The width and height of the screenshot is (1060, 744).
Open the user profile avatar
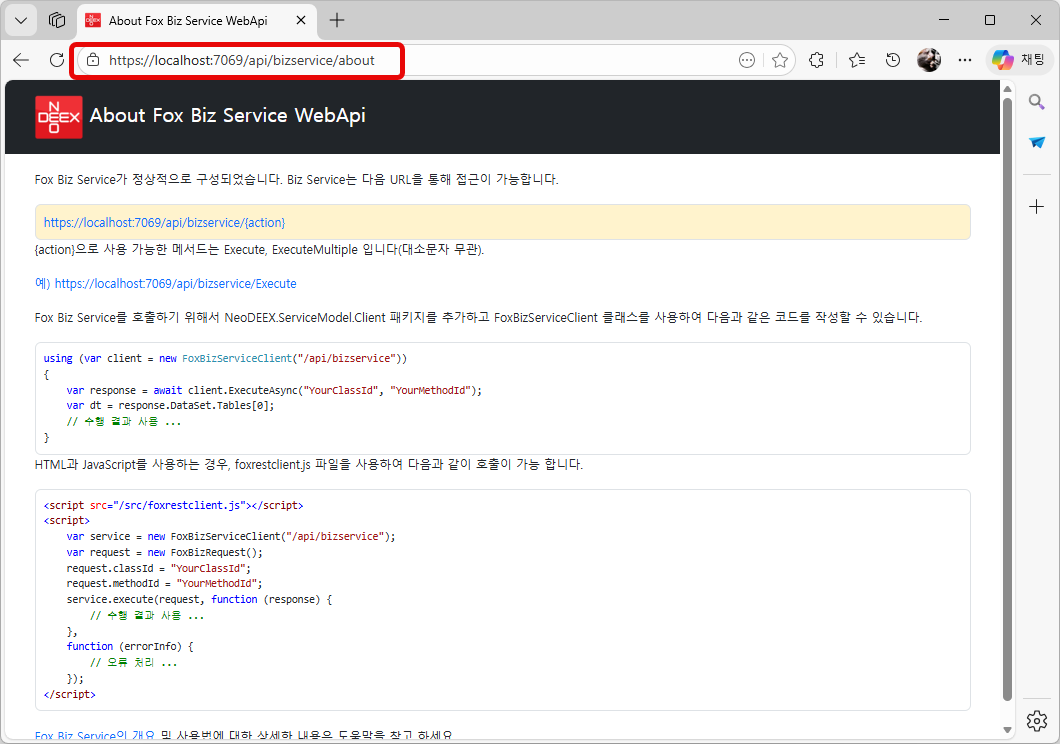[x=929, y=60]
